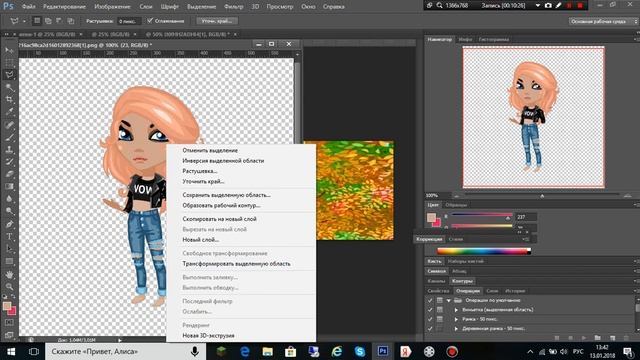Click the Уточн. край button
The image size is (640, 360).
(217, 21)
